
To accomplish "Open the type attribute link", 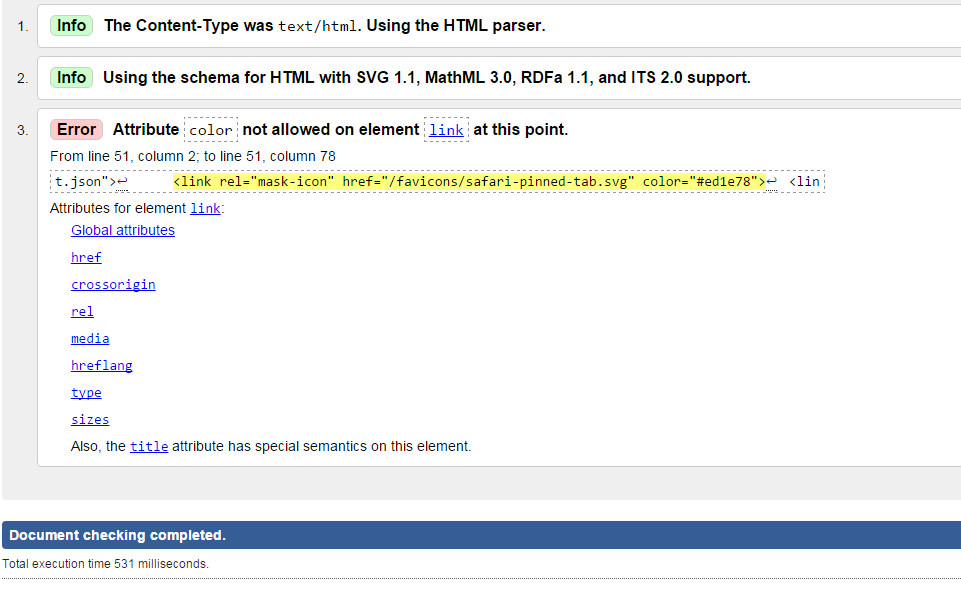I will pyautogui.click(x=86, y=392).
